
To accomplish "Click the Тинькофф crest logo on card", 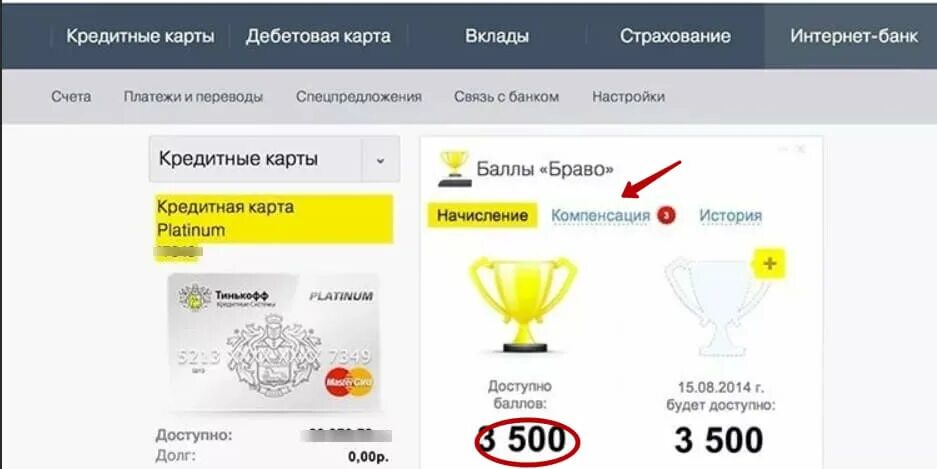I will 195,297.
